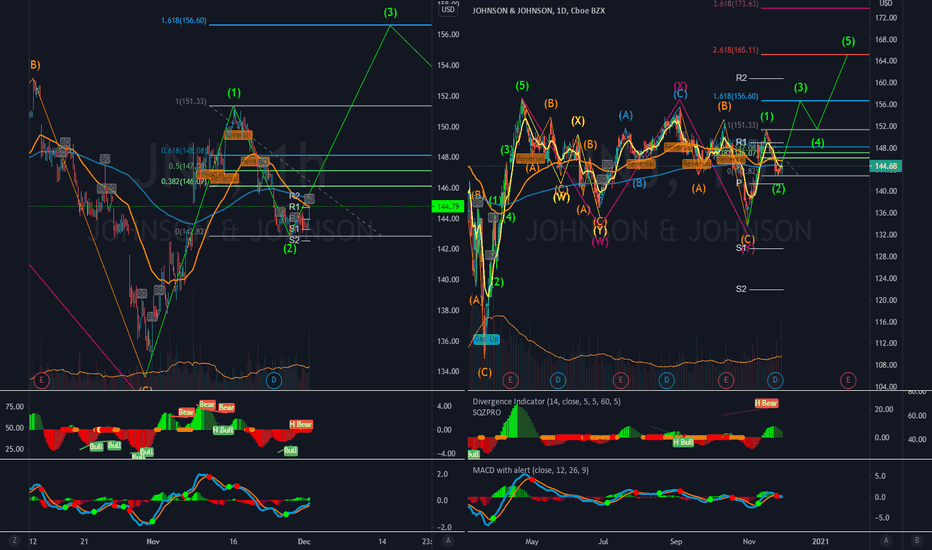The height and width of the screenshot is (550, 932).
Task: Select green wave (1) label on left chart
Action: point(234,93)
